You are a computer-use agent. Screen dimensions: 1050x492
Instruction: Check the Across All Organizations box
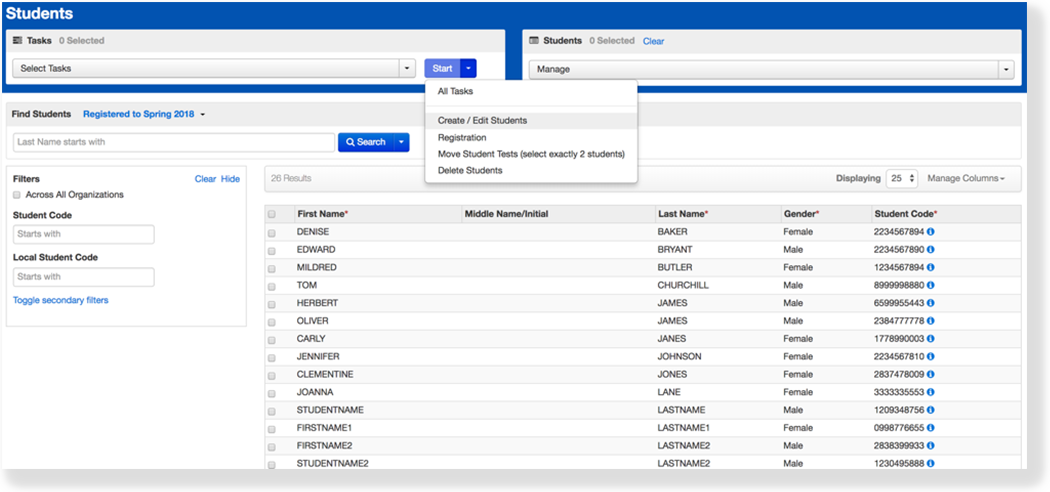point(17,195)
